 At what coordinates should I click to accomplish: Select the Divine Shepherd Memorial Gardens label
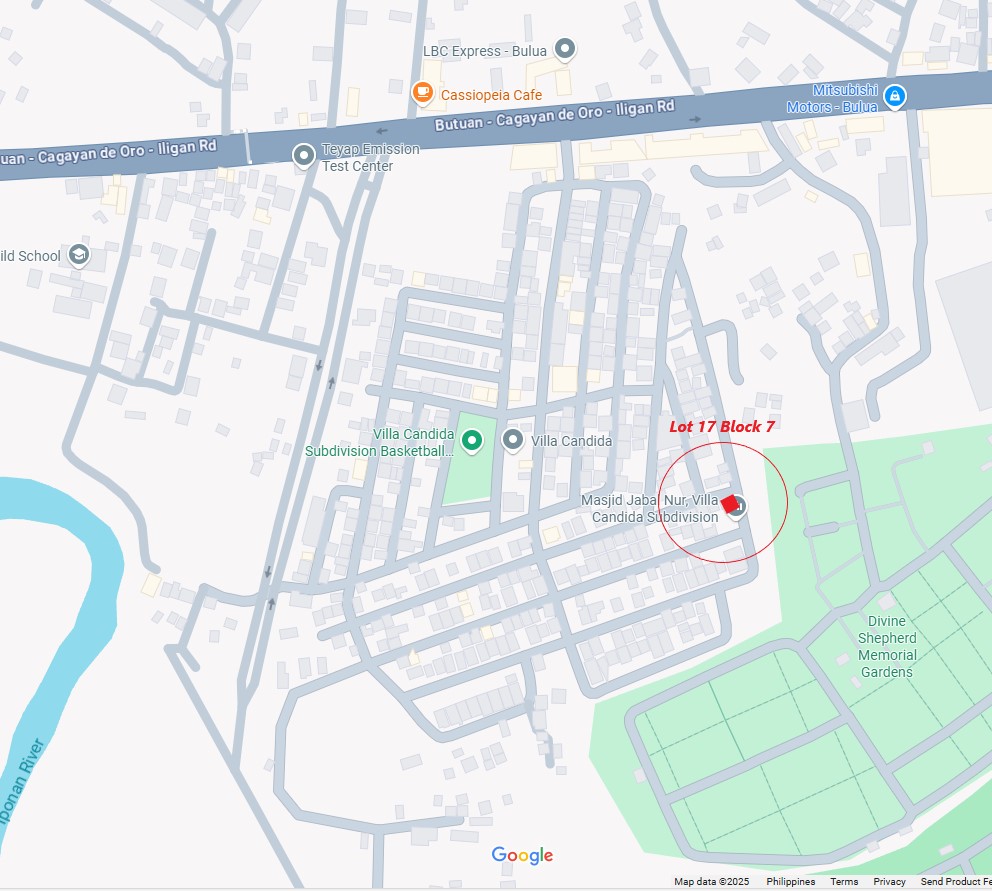(x=886, y=646)
